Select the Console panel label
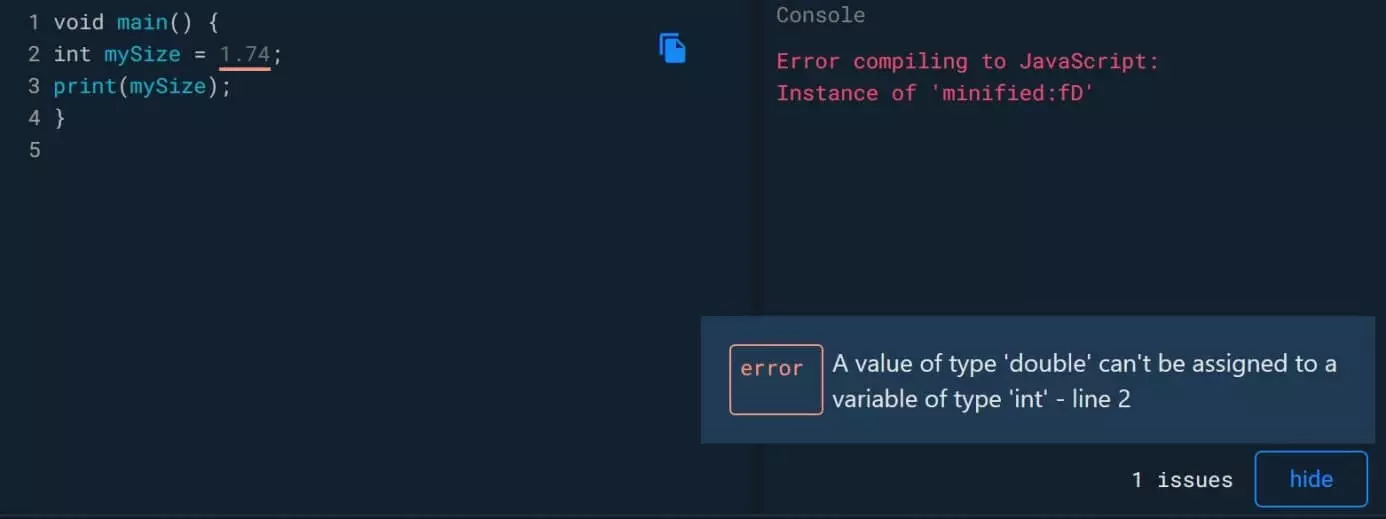The height and width of the screenshot is (519, 1386). (820, 15)
